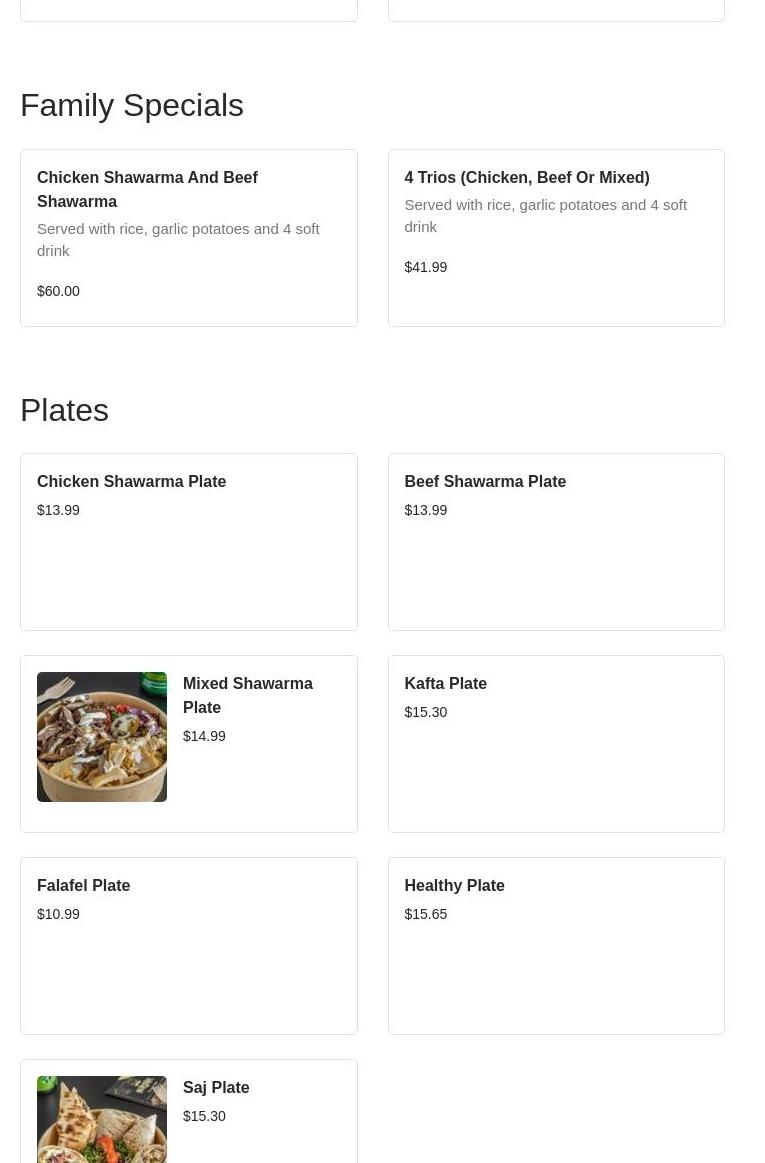The width and height of the screenshot is (765, 1163).
Task: Click the Family Specials section heading
Action: pos(132,106)
